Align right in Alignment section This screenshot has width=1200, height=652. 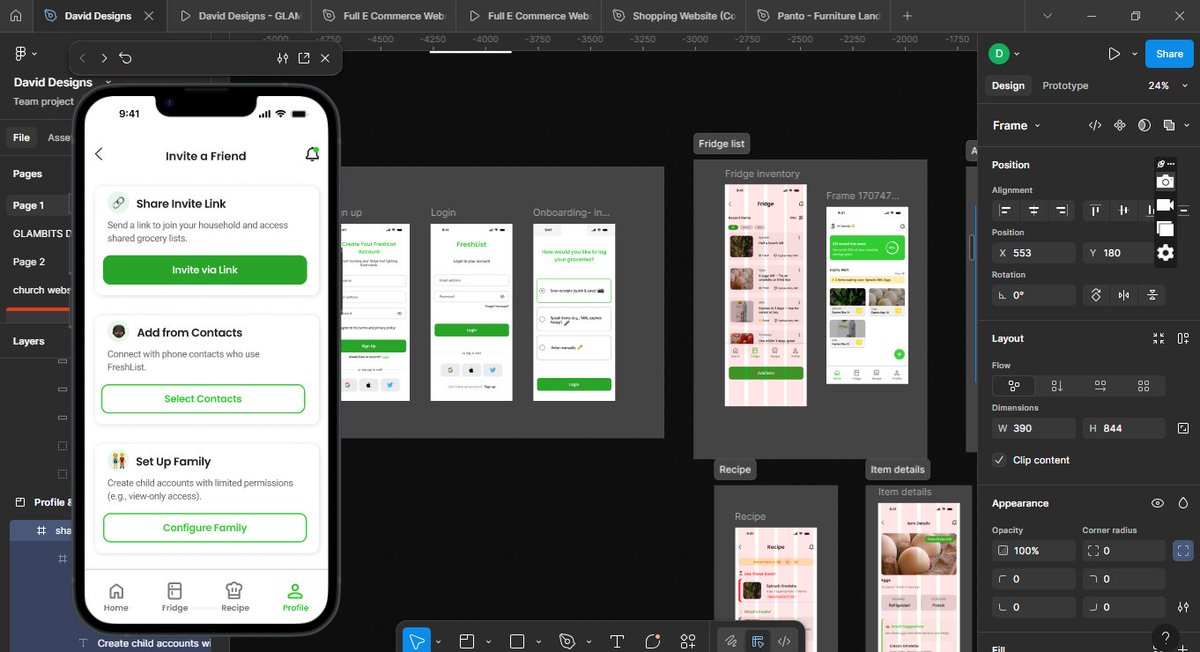(x=1062, y=211)
